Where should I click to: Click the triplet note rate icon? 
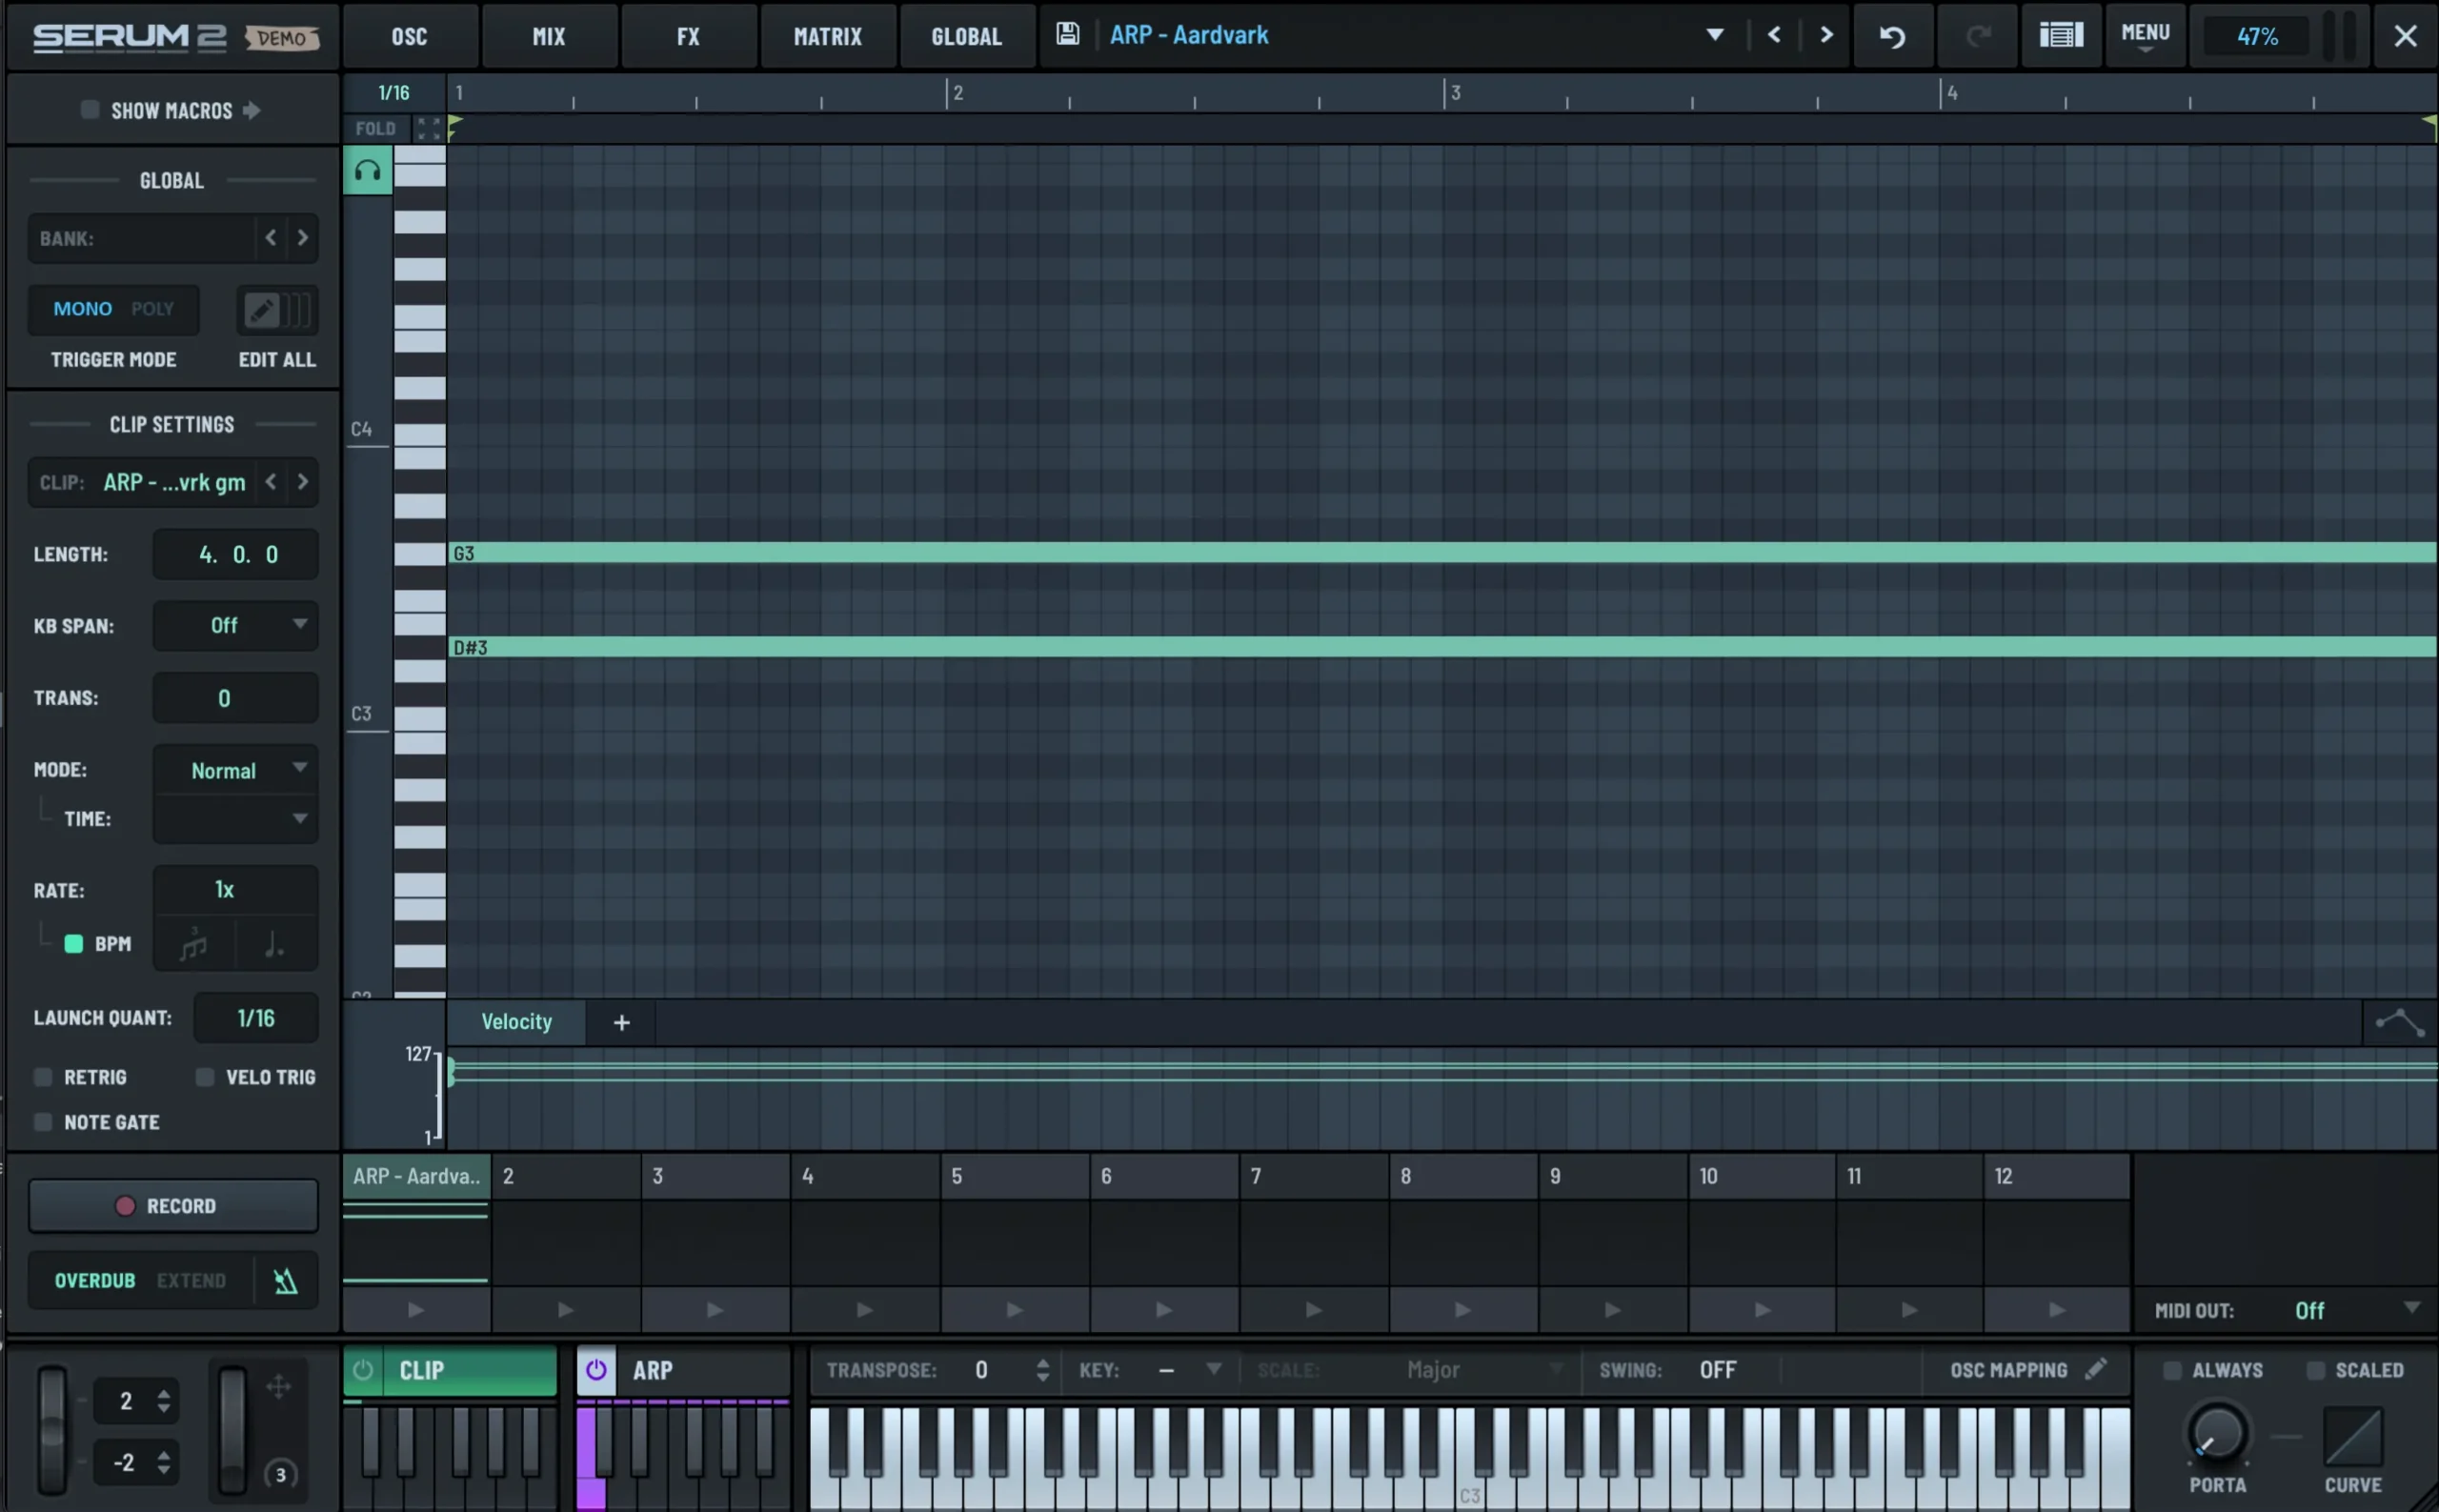(x=192, y=944)
